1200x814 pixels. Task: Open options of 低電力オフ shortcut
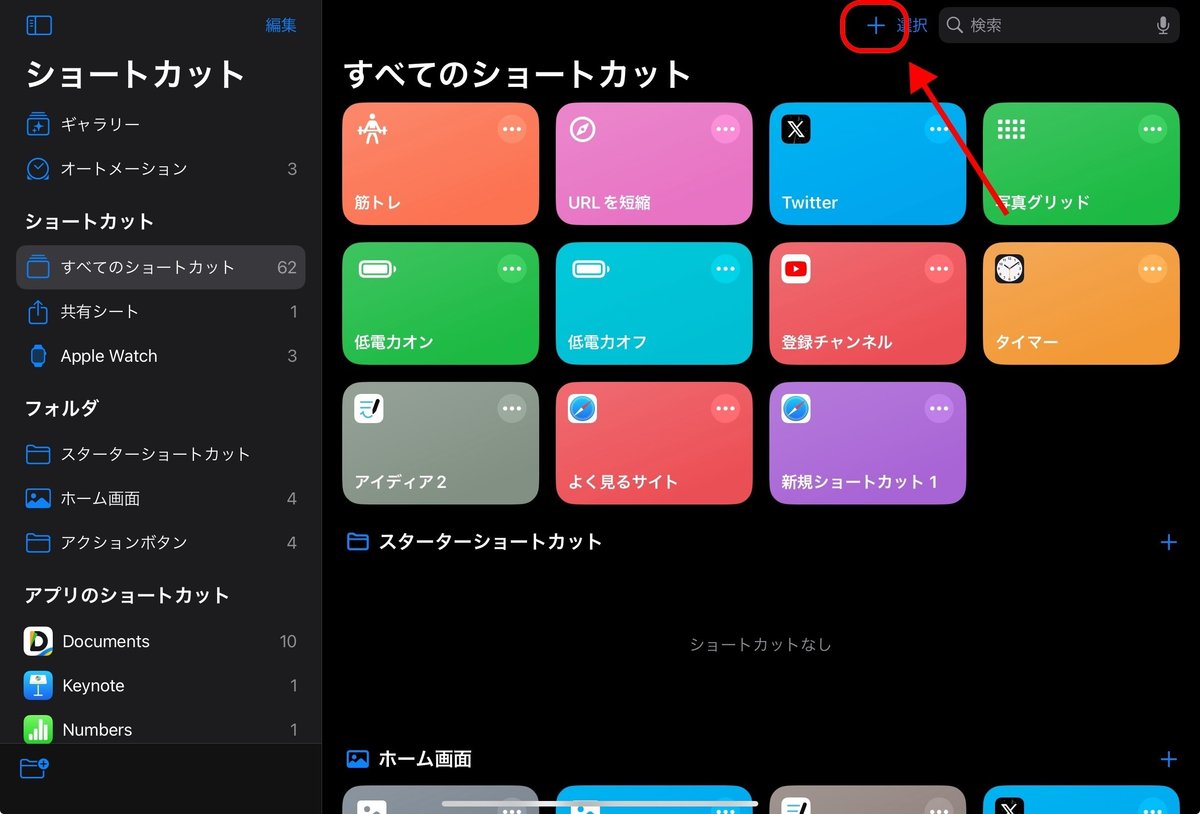point(725,268)
